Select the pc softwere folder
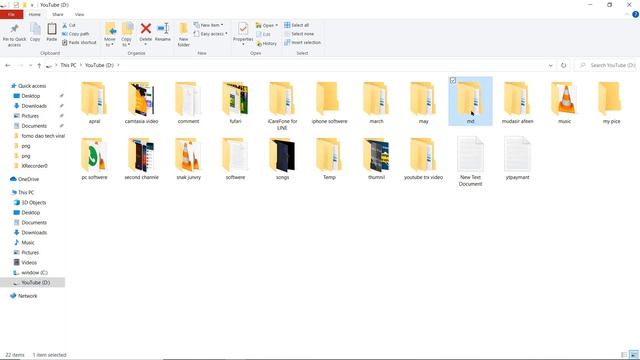This screenshot has height=360, width=640. click(x=94, y=158)
